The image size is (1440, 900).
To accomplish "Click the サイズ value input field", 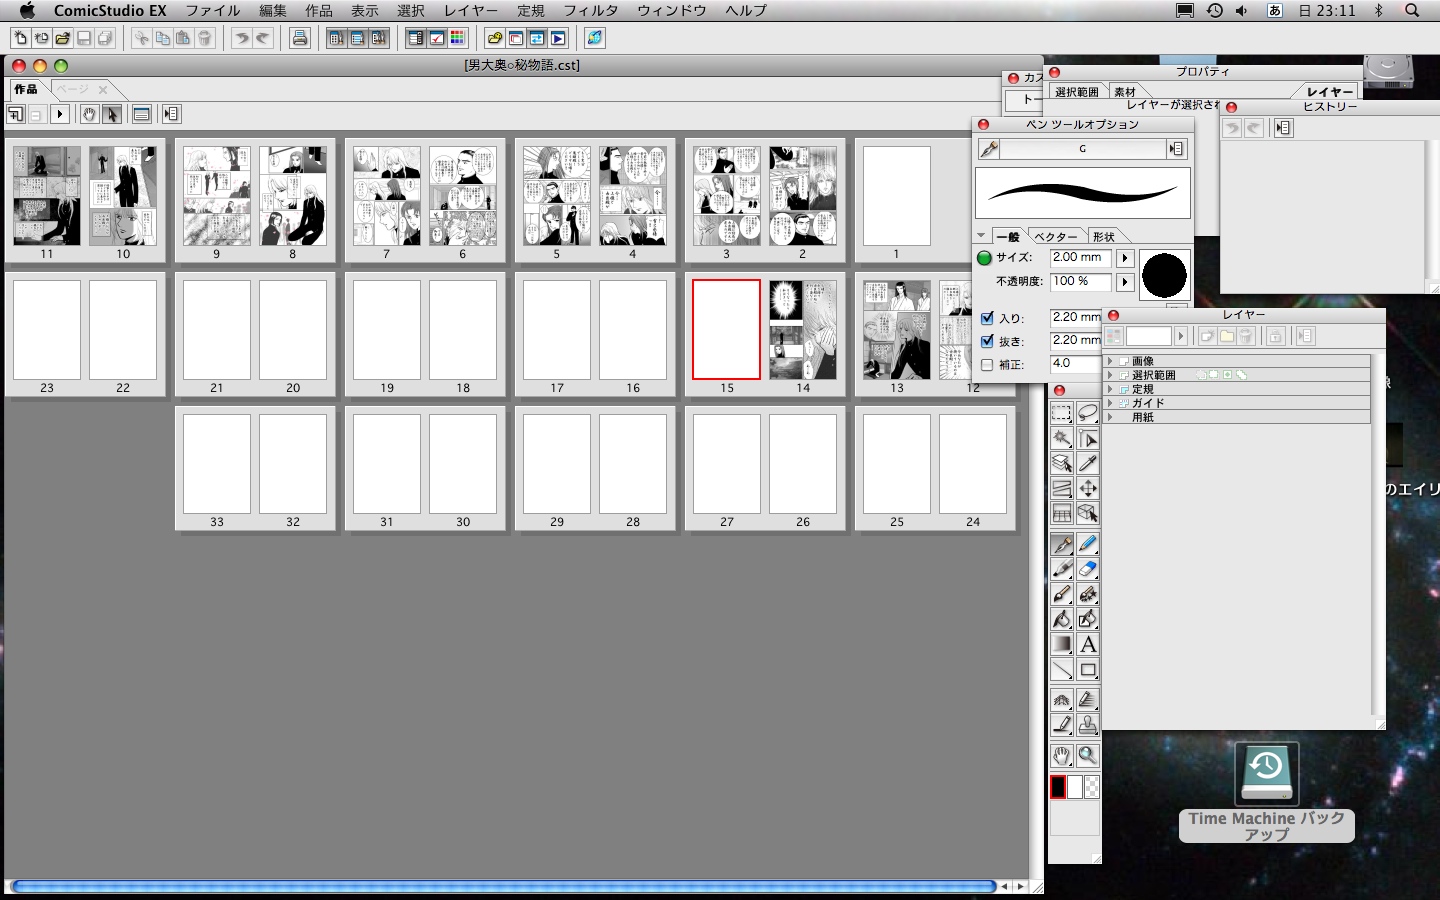I will 1080,258.
